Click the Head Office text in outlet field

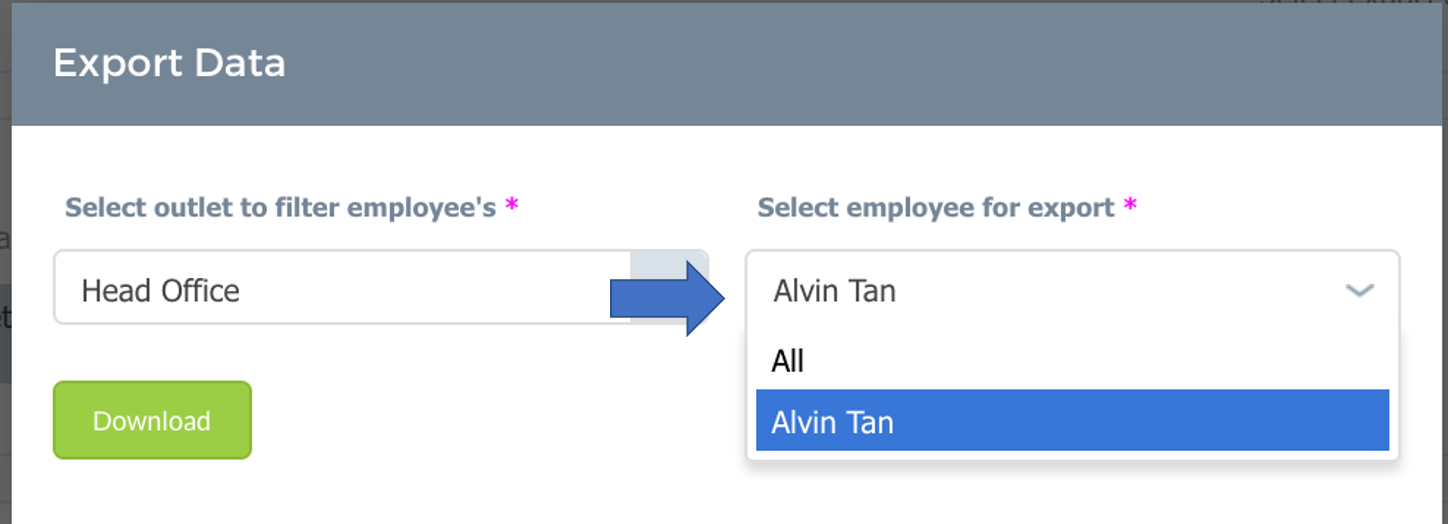point(160,291)
